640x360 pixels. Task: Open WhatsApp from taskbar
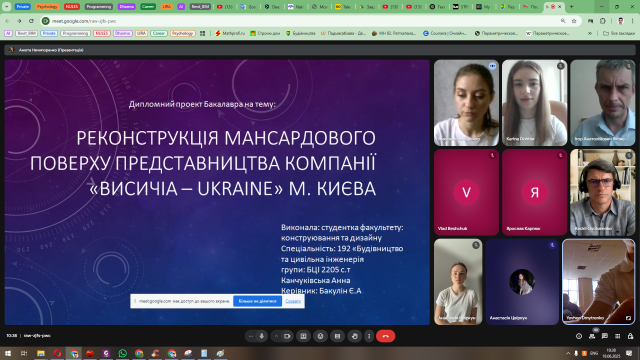[x=122, y=353]
